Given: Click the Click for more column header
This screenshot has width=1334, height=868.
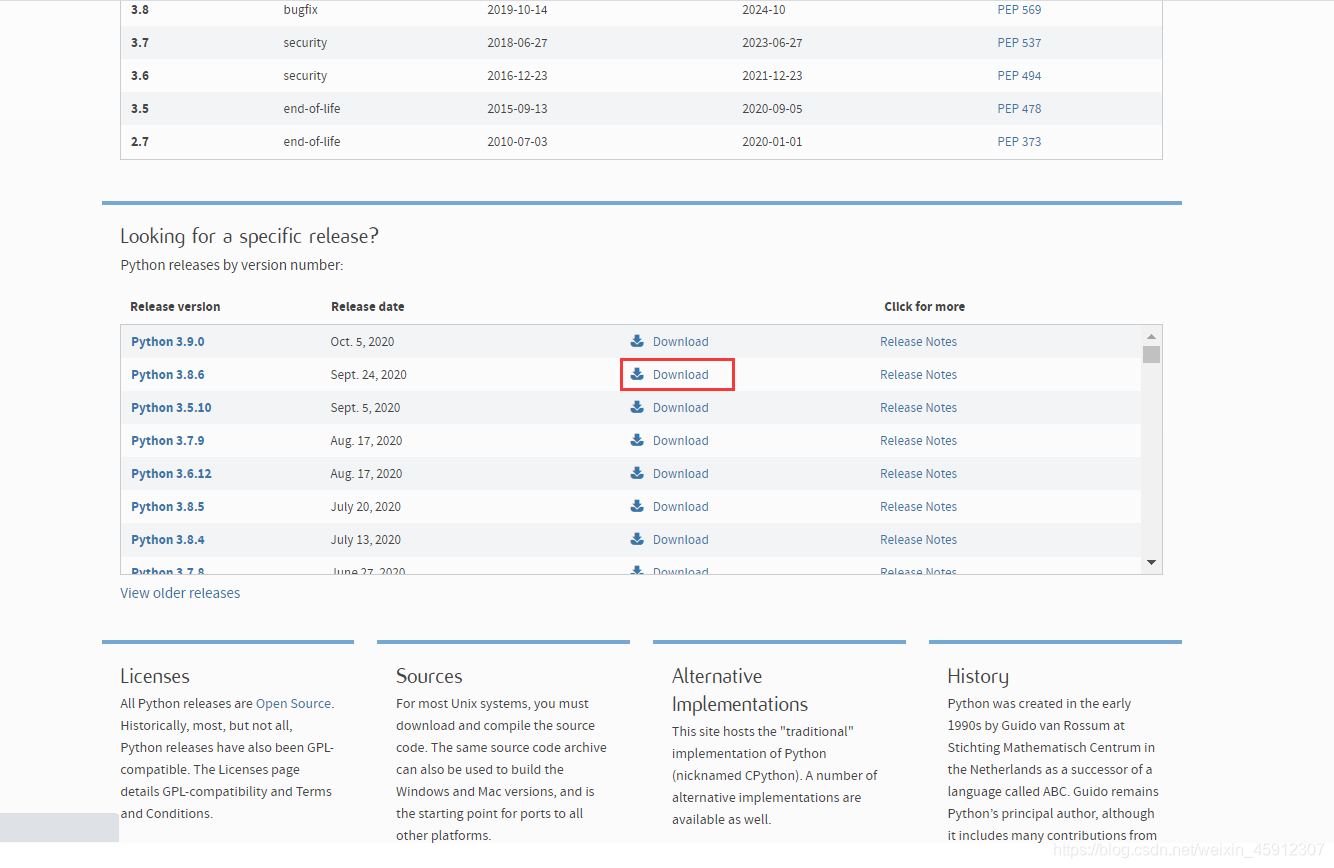Looking at the screenshot, I should [925, 307].
